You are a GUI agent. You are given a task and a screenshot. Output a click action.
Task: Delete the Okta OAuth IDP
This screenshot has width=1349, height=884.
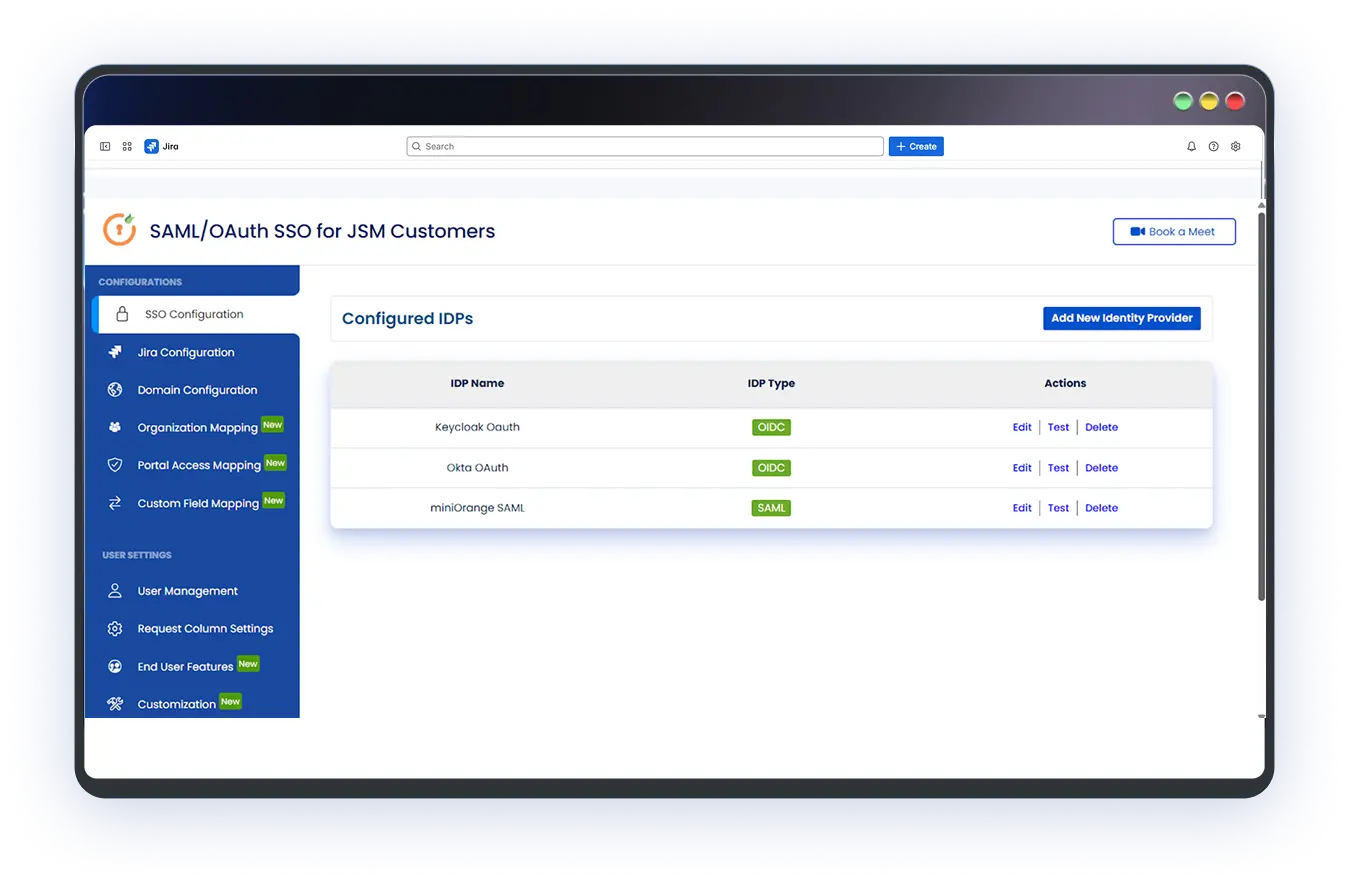[1102, 468]
